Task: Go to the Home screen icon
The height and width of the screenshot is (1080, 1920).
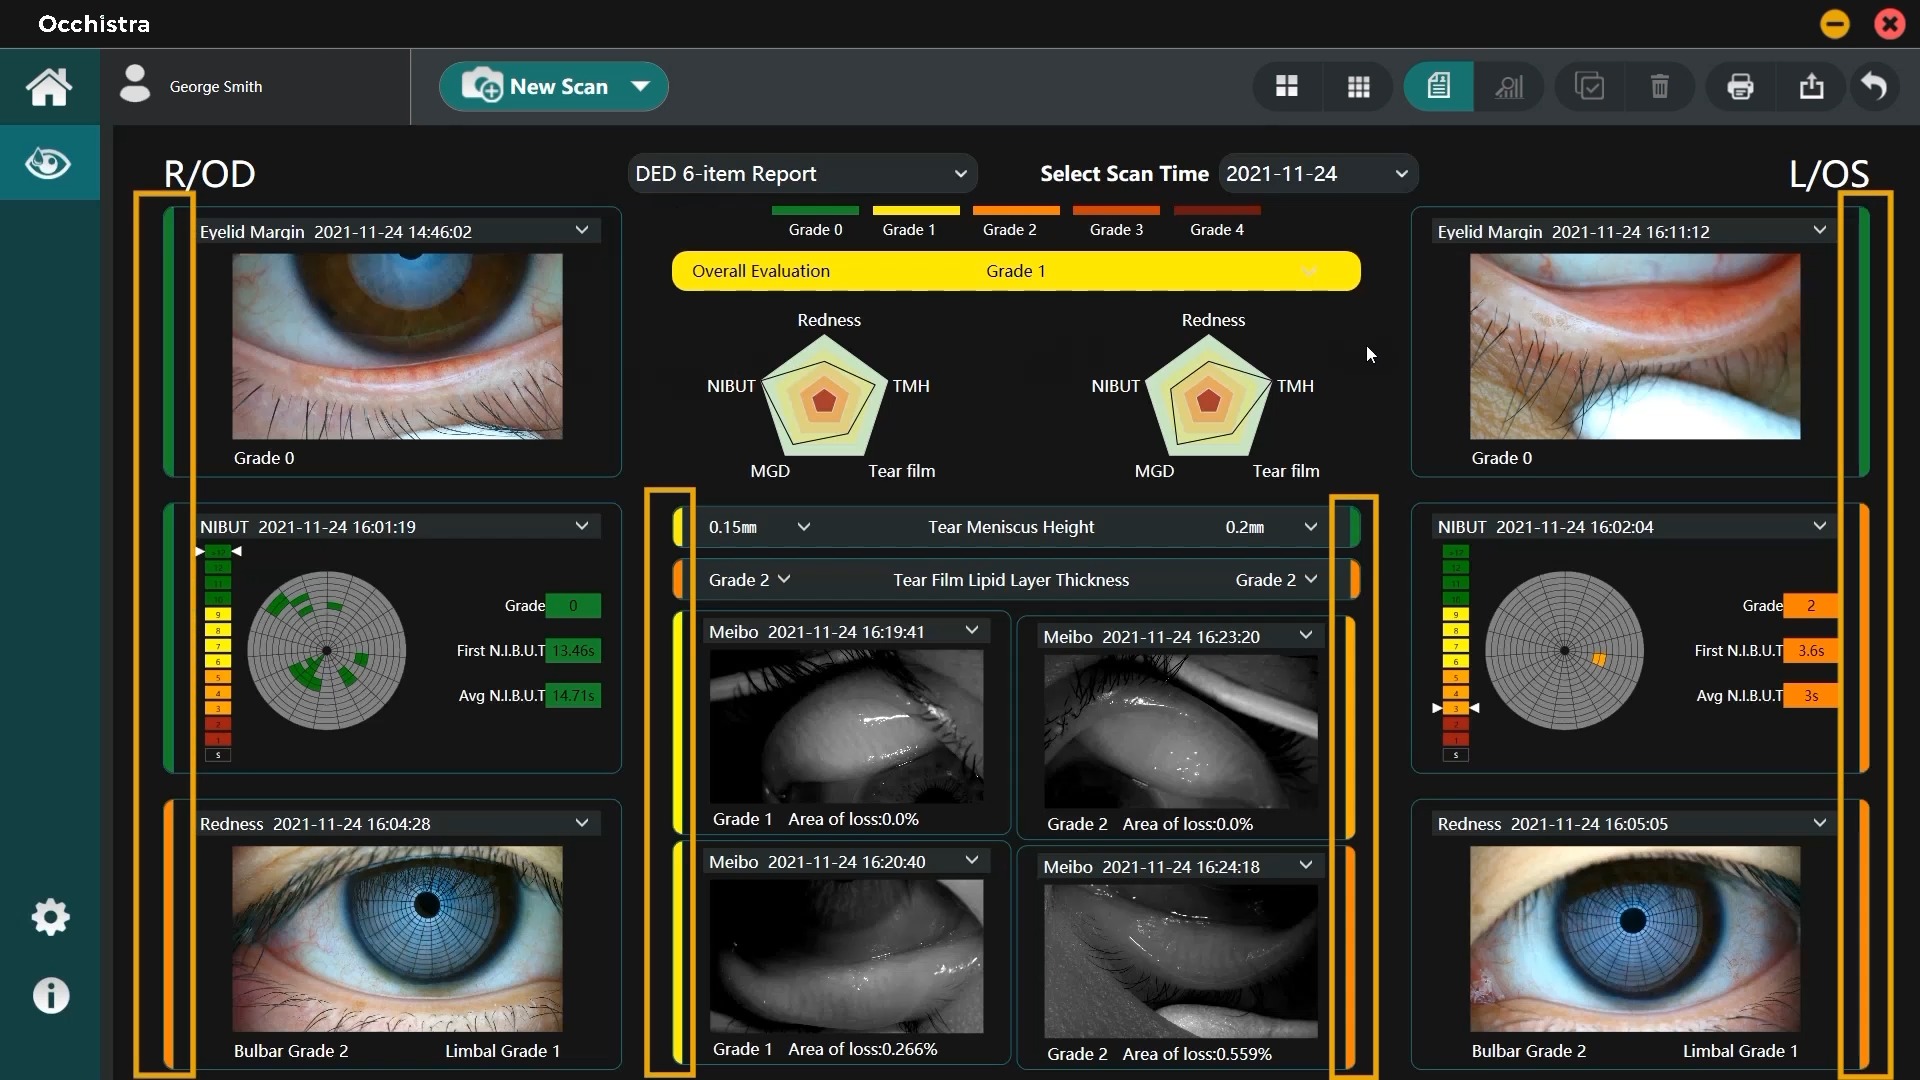Action: point(49,87)
